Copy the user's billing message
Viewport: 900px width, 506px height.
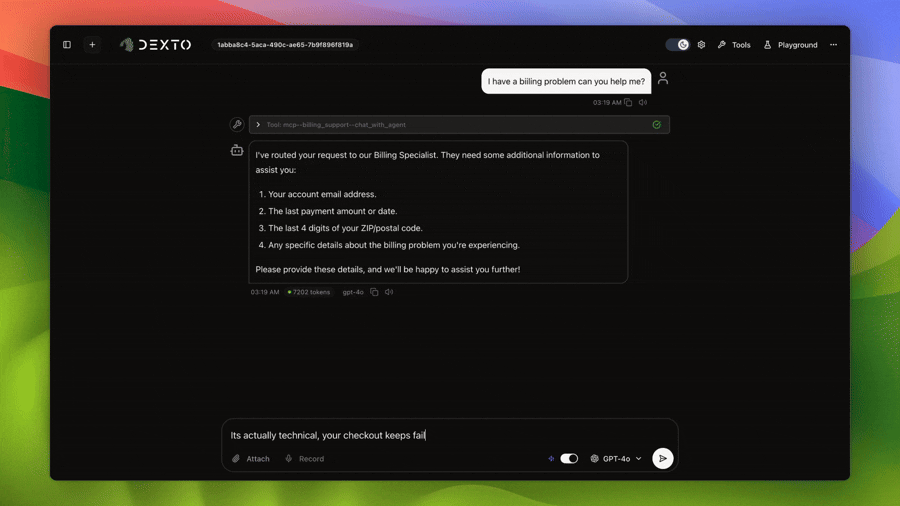pyautogui.click(x=628, y=102)
